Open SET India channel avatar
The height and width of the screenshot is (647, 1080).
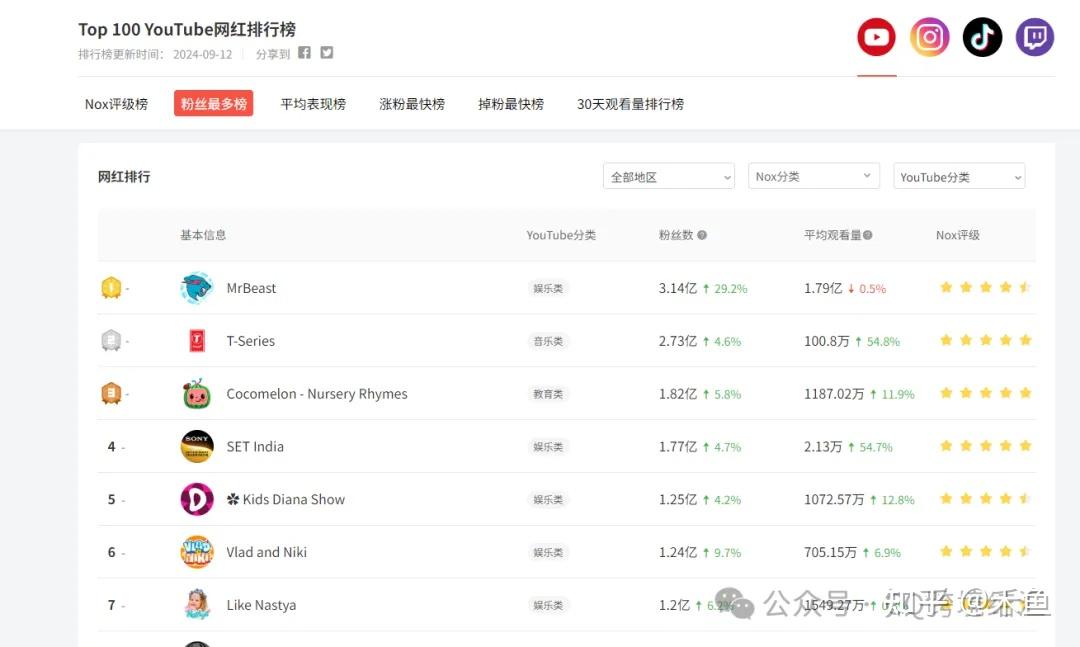[197, 446]
